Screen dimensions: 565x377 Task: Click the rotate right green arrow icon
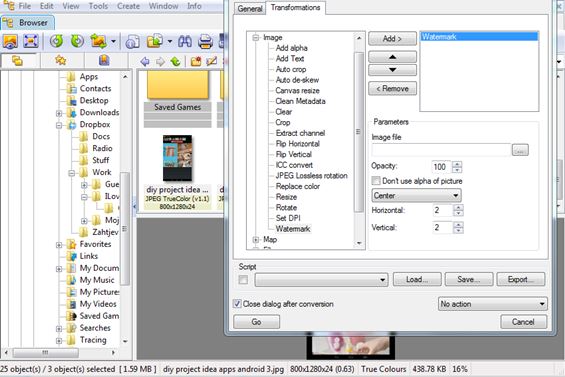(x=77, y=41)
